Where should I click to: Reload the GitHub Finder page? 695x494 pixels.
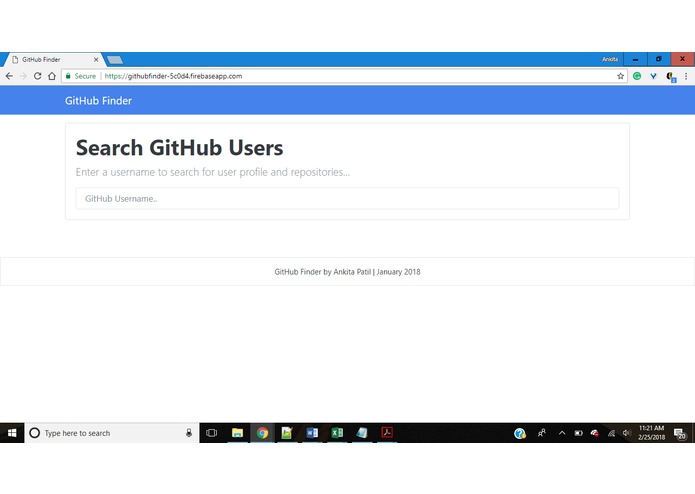[38, 76]
